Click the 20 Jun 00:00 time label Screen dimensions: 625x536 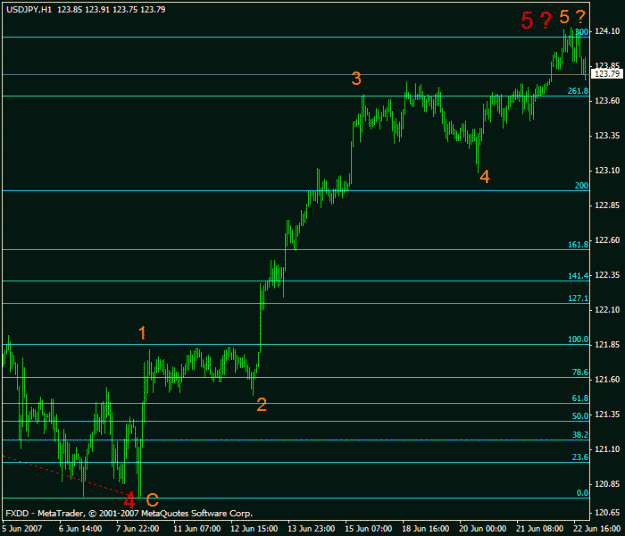point(483,528)
